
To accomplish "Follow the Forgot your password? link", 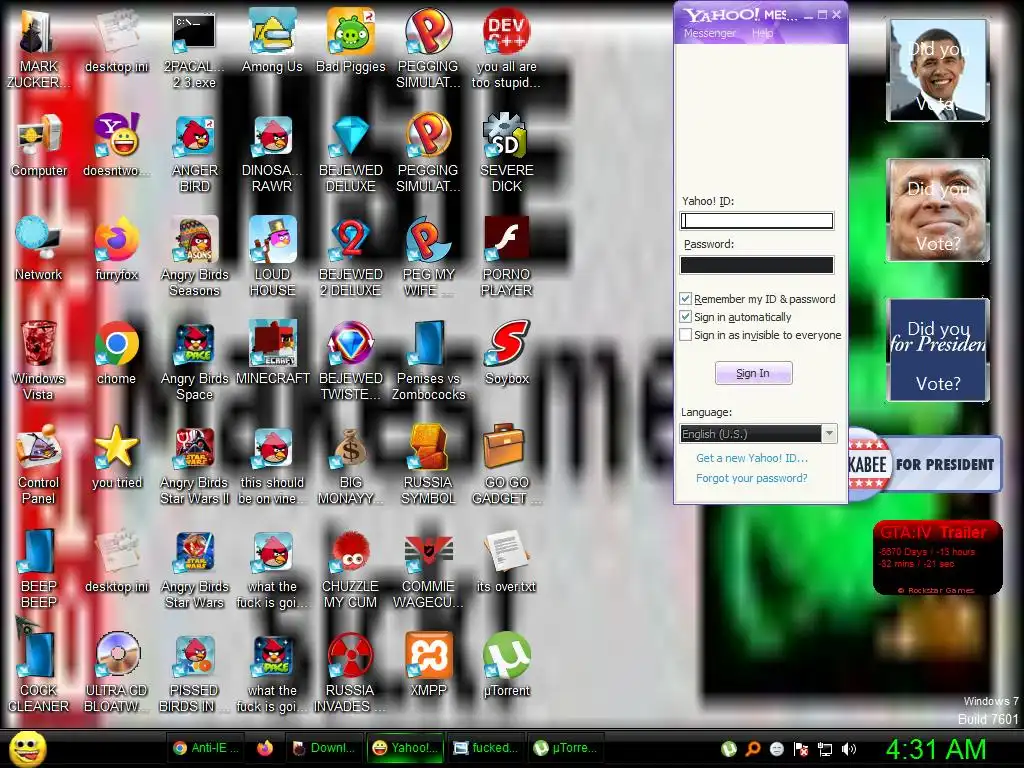I will click(x=752, y=478).
